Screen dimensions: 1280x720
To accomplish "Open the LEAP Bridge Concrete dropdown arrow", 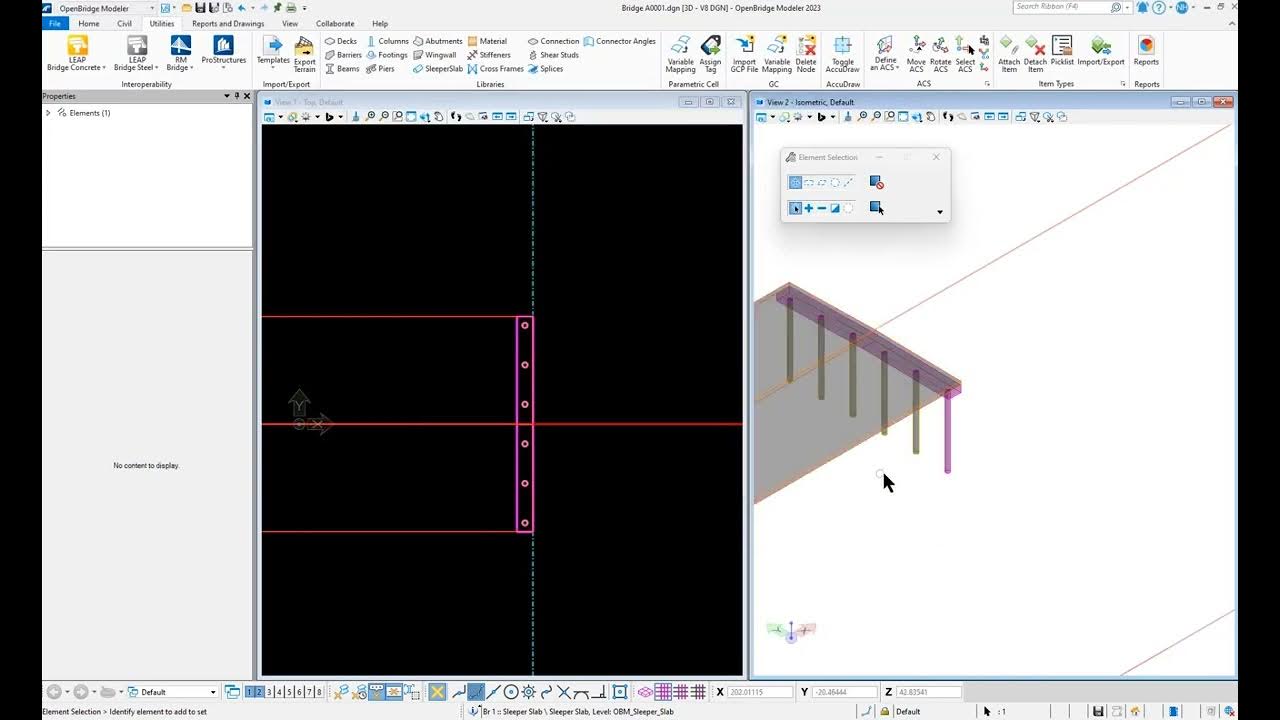I will pos(103,68).
